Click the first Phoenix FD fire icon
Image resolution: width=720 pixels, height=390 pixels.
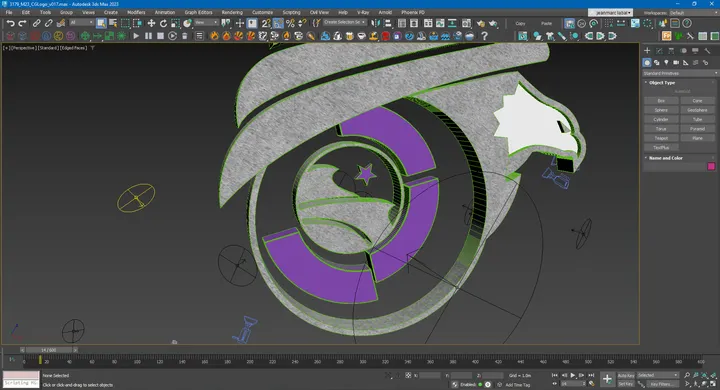click(x=214, y=36)
